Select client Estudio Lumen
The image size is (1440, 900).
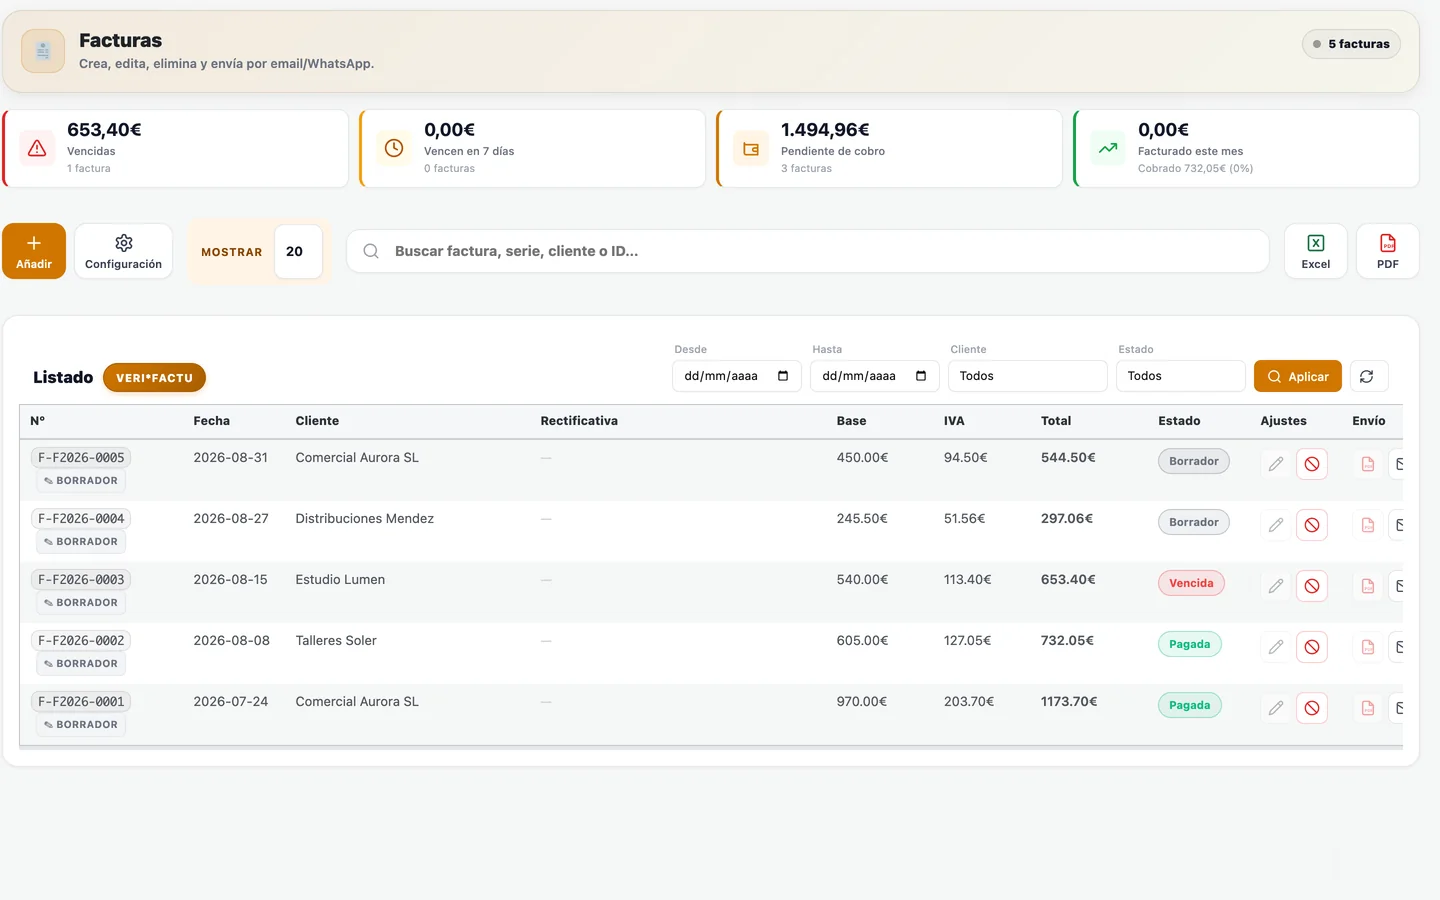[x=340, y=580]
